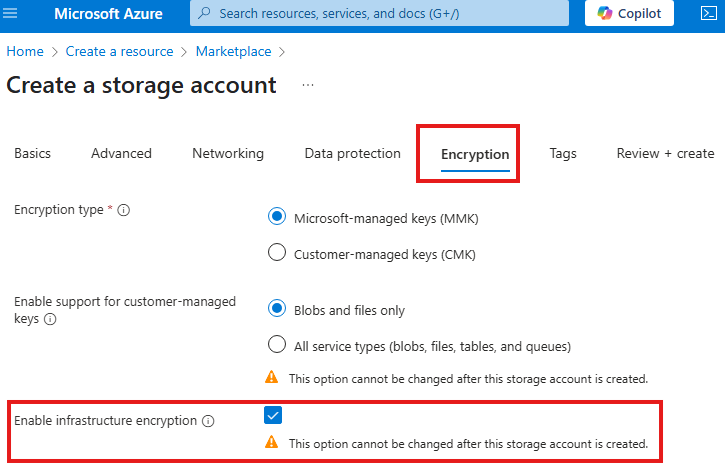Select Customer-managed keys (CMK) option
Image resolution: width=725 pixels, height=463 pixels.
[277, 253]
